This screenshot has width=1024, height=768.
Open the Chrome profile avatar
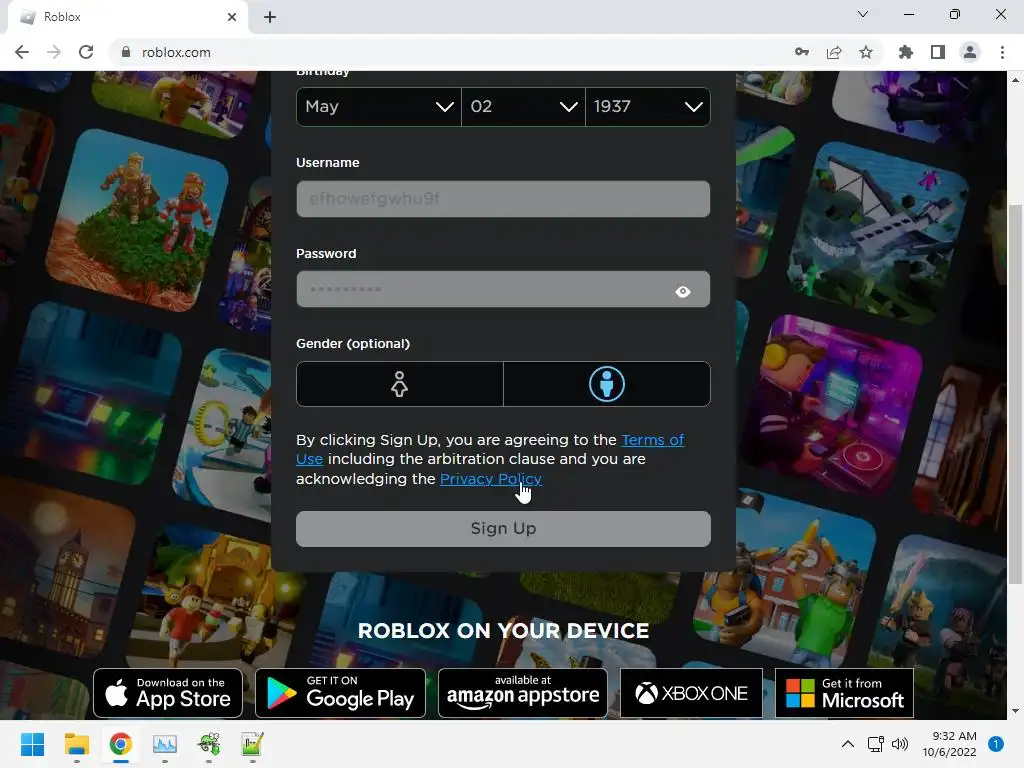point(970,52)
